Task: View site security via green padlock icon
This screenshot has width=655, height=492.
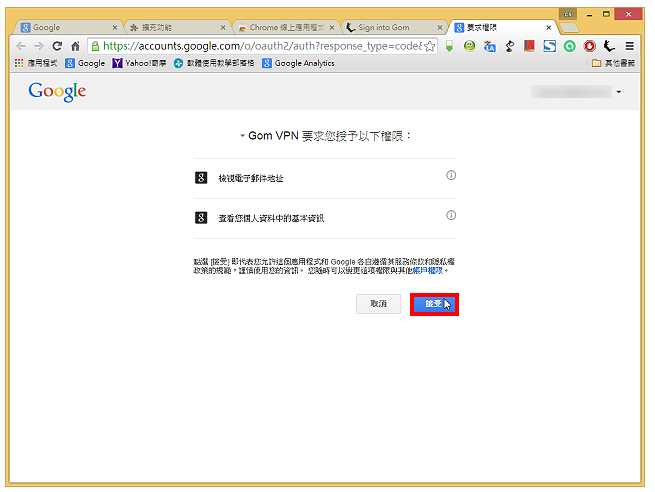Action: 95,46
